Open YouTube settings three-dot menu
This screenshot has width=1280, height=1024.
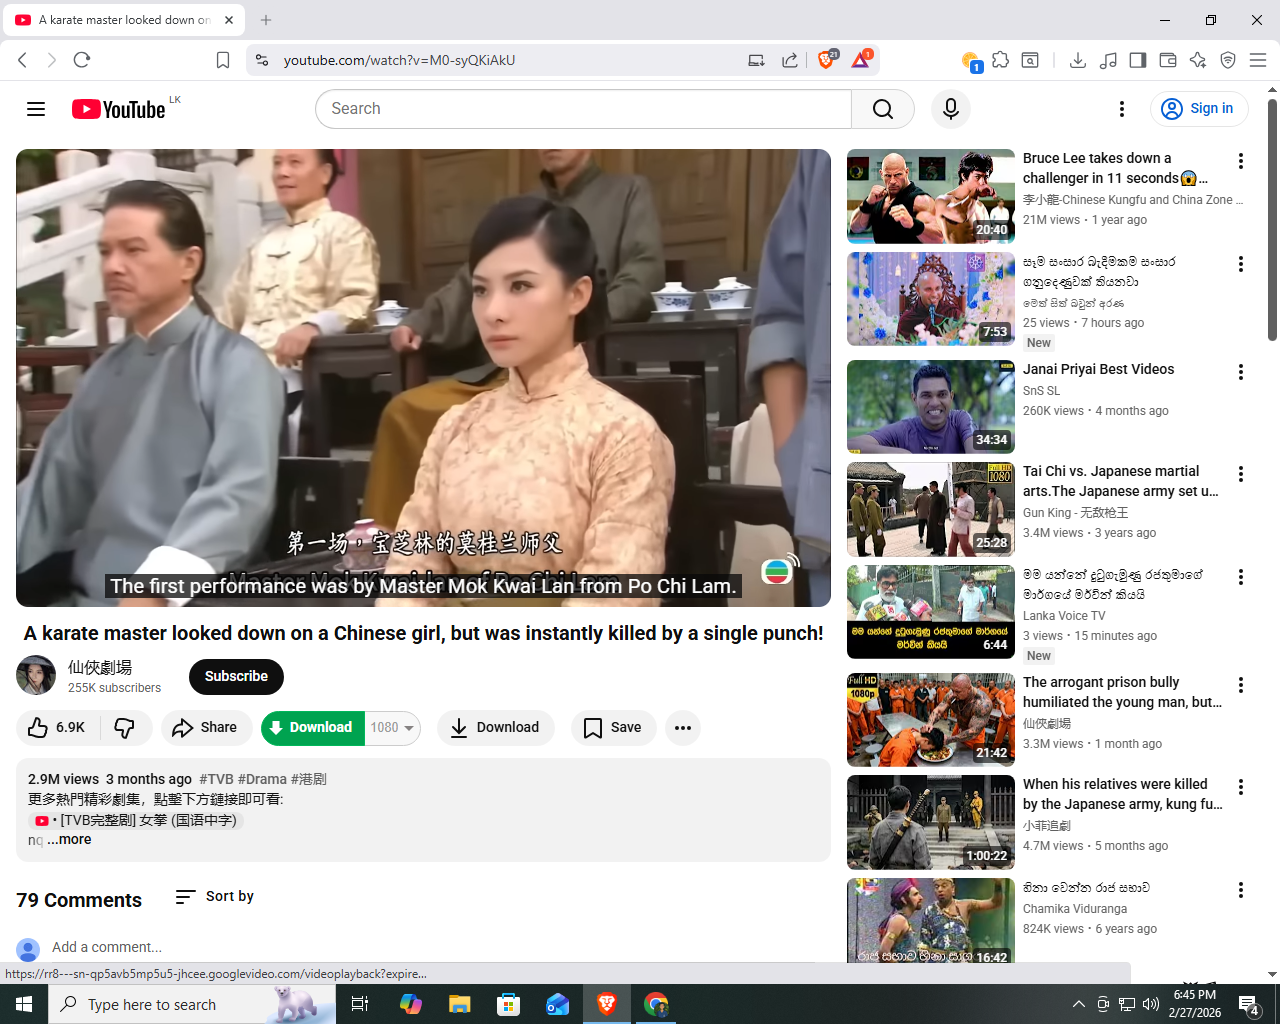(x=1122, y=109)
